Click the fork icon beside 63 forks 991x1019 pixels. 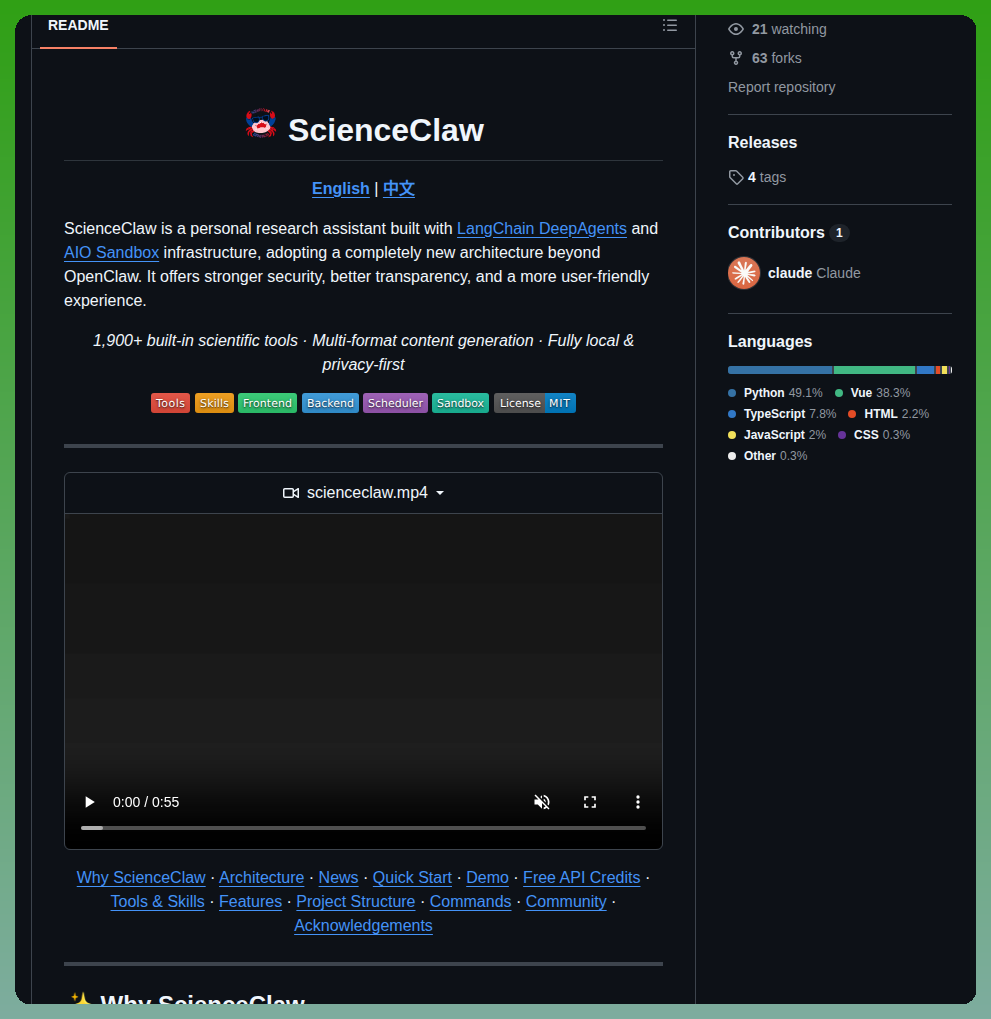click(x=736, y=58)
